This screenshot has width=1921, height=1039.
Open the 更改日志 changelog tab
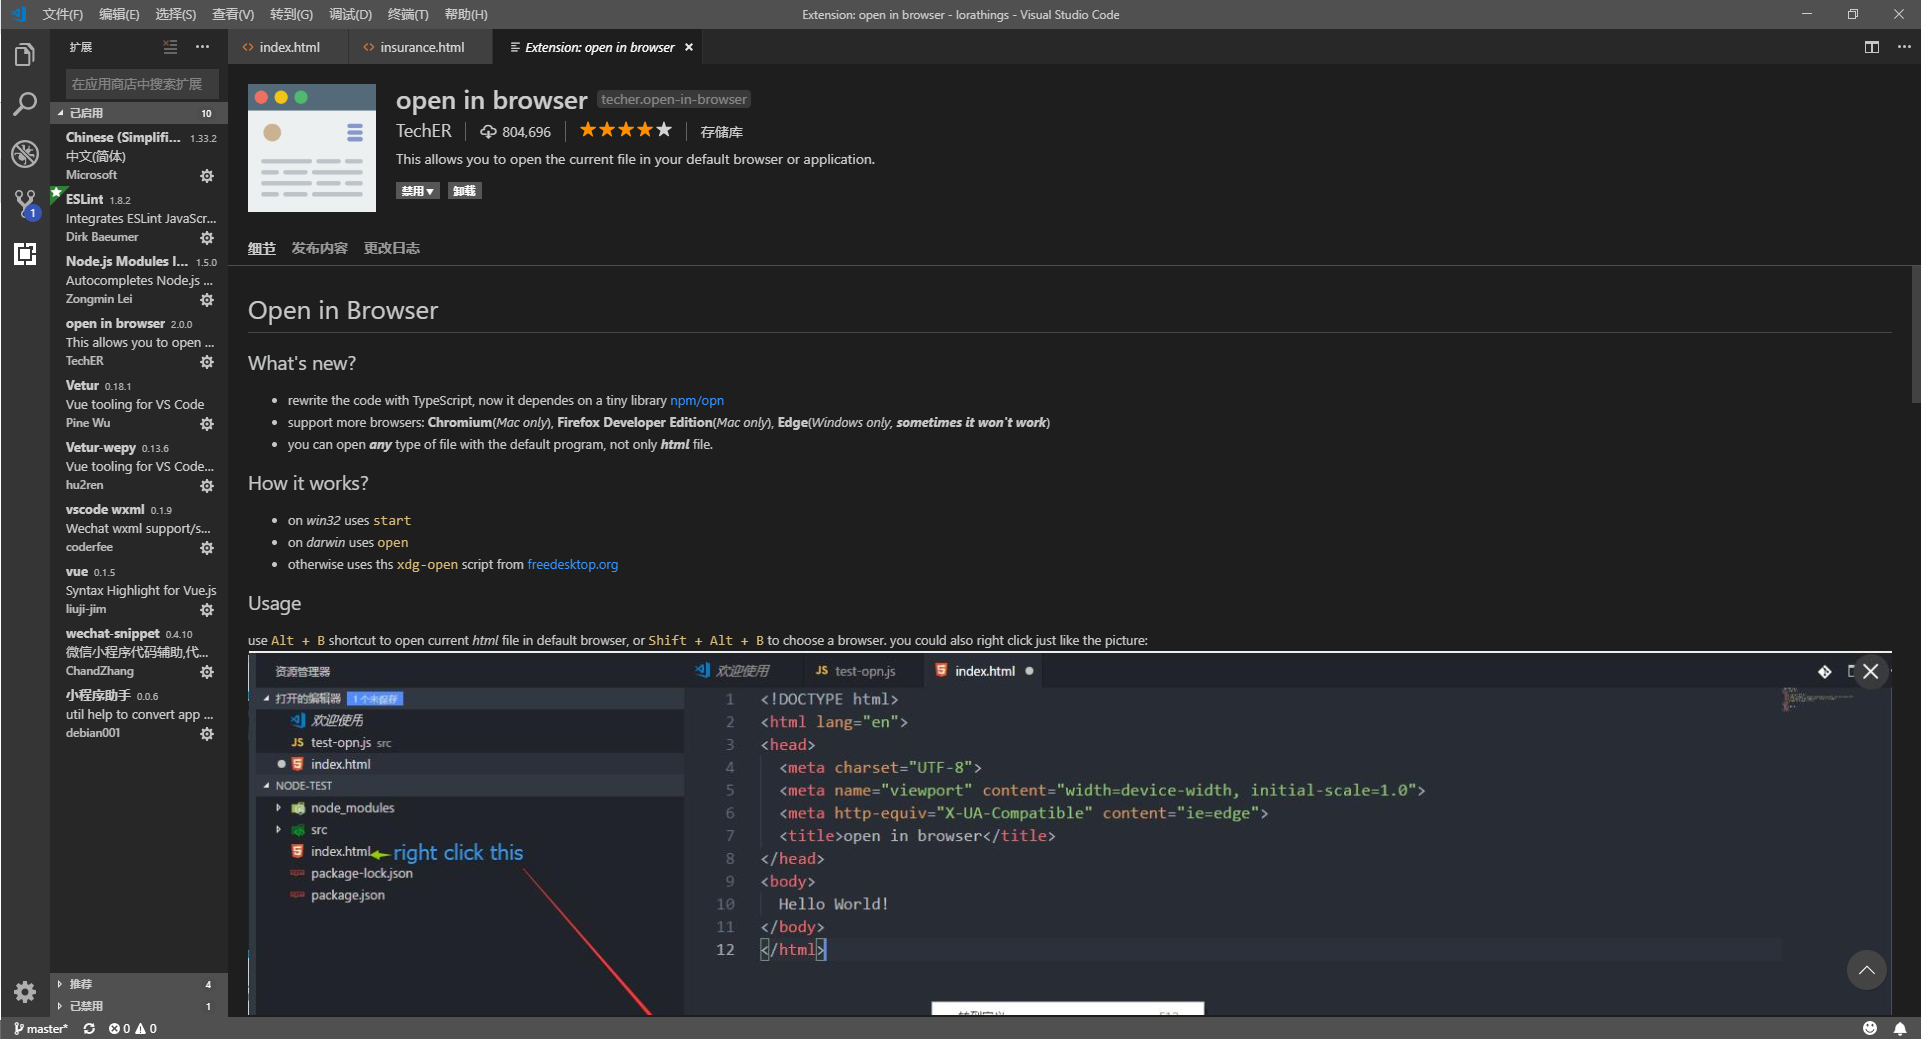pos(391,248)
